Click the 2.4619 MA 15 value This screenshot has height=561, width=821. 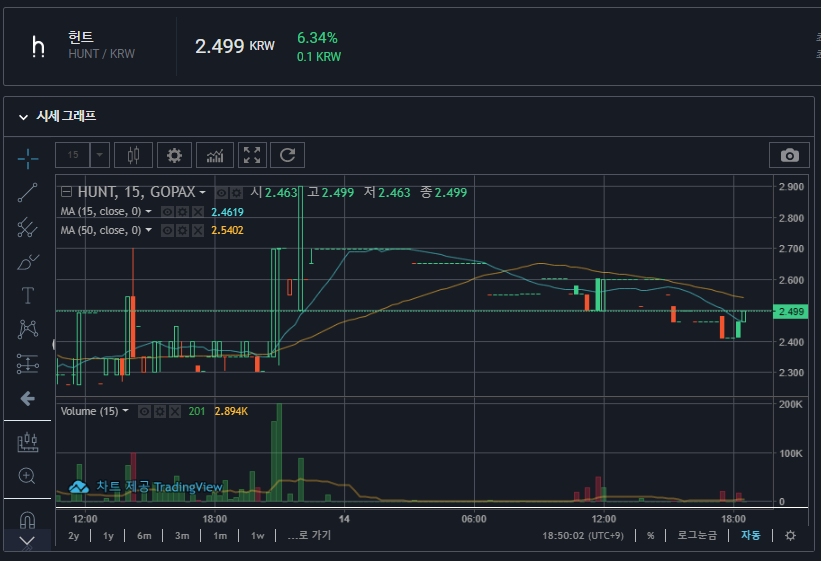click(227, 212)
